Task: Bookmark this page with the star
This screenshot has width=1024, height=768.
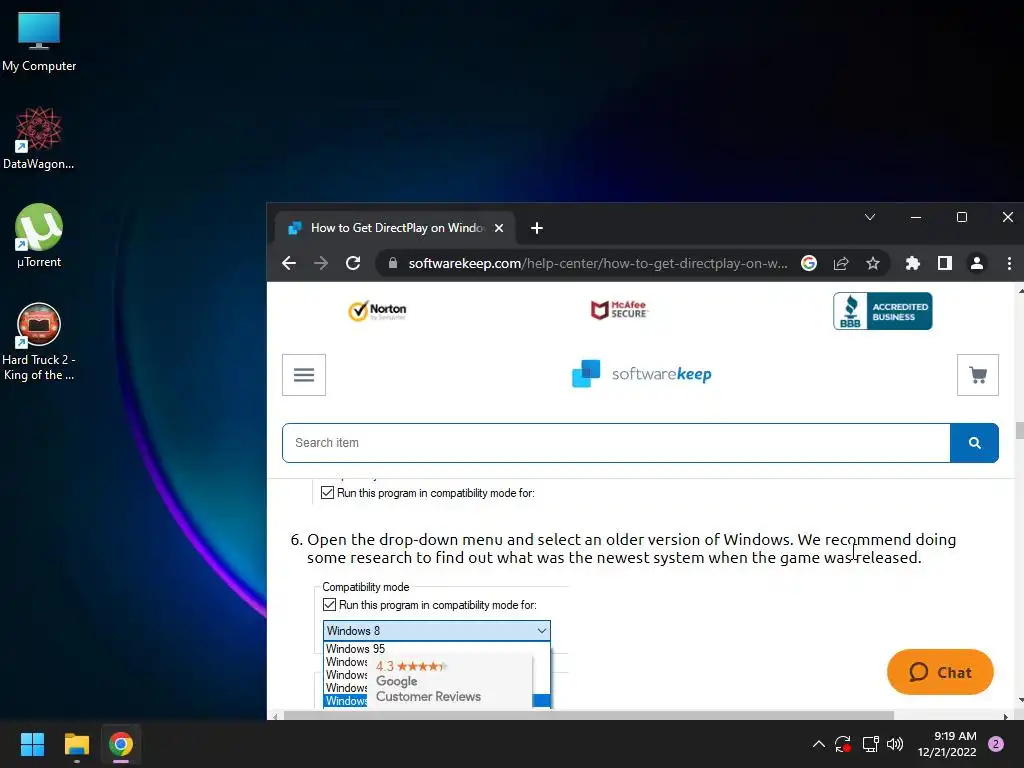Action: click(x=872, y=263)
